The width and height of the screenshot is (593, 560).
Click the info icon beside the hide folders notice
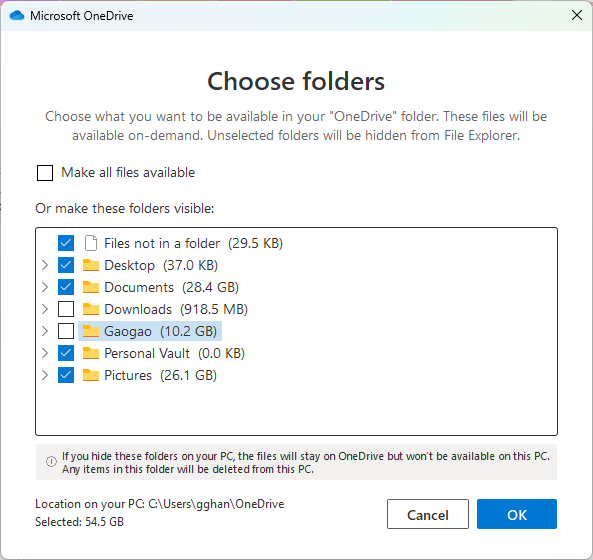click(x=51, y=462)
